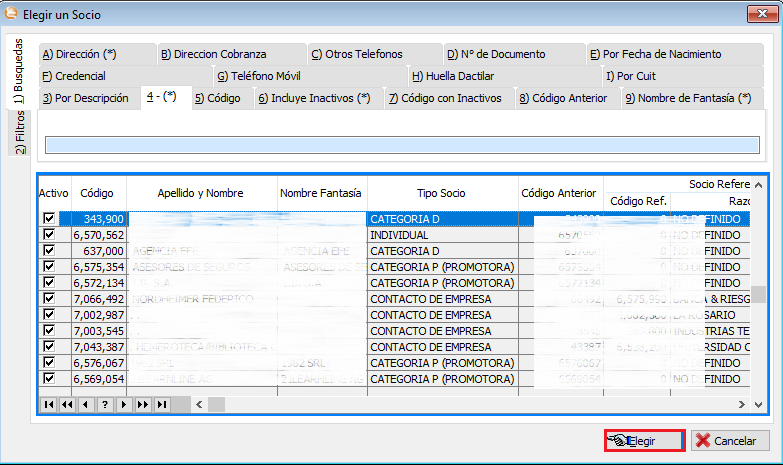Toggle Activo checkbox for code 343,900
This screenshot has width=783, height=465.
[x=49, y=218]
